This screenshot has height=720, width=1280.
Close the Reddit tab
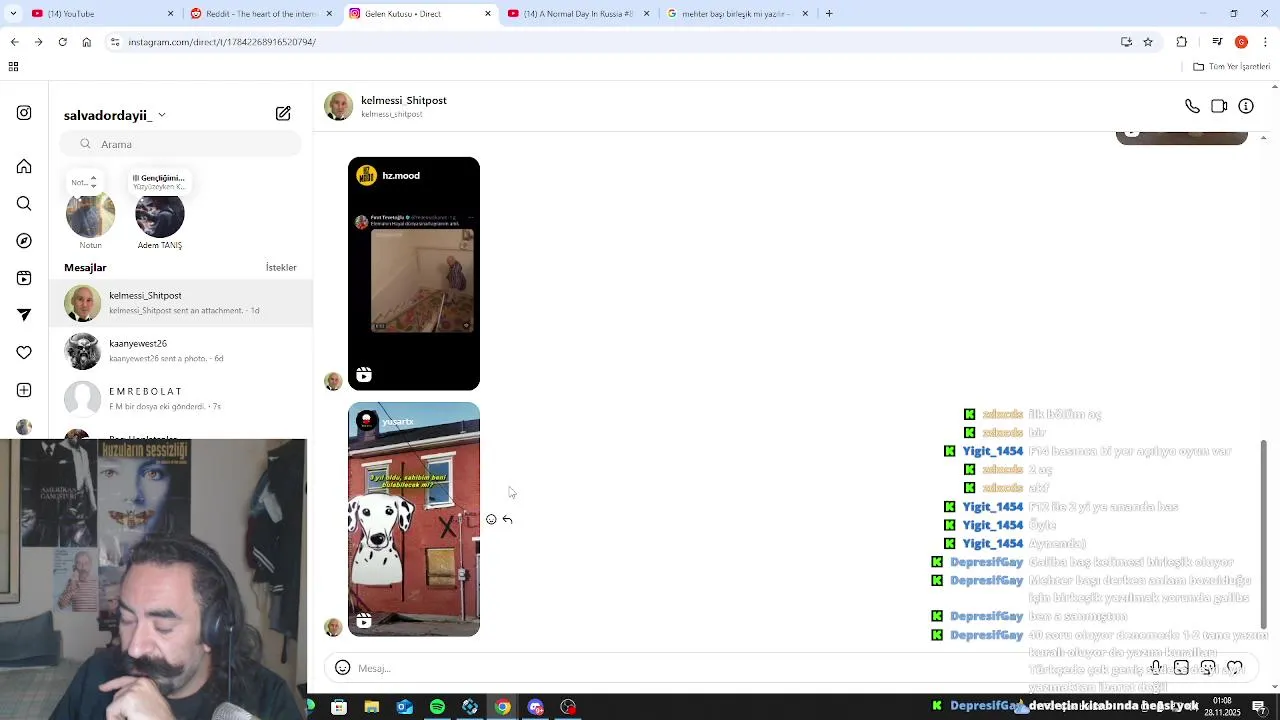click(x=329, y=14)
